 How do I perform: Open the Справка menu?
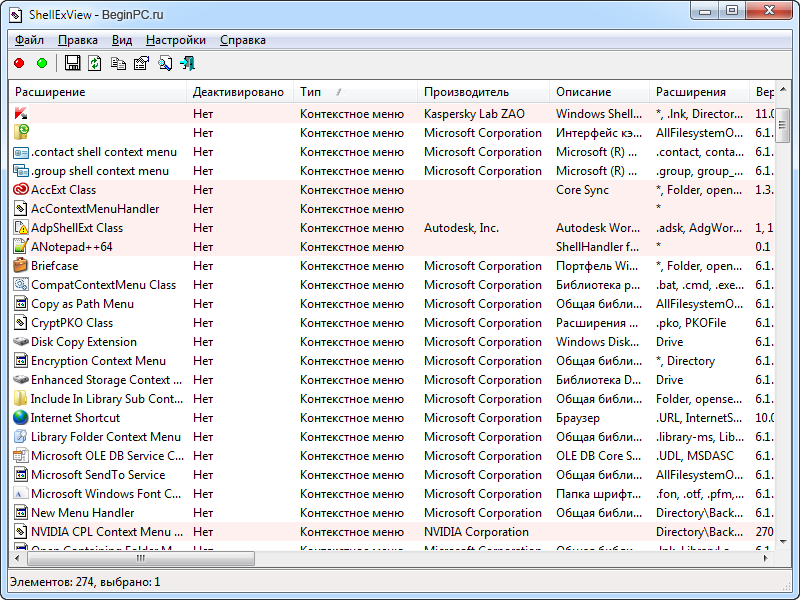point(243,40)
